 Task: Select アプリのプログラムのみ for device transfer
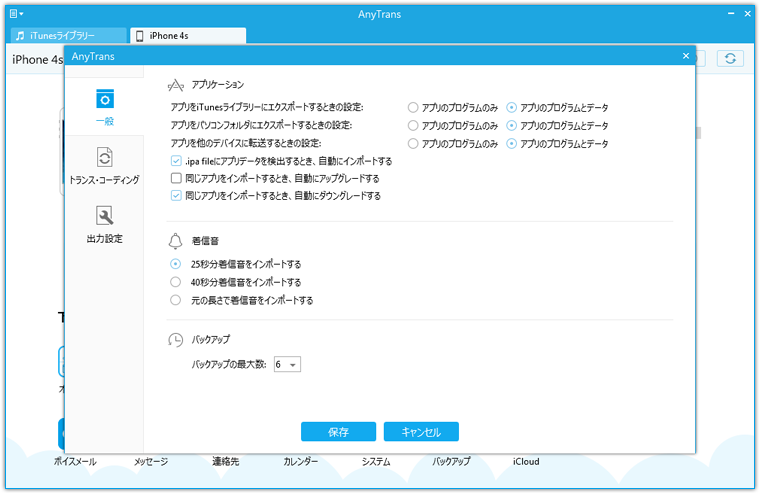tap(413, 143)
